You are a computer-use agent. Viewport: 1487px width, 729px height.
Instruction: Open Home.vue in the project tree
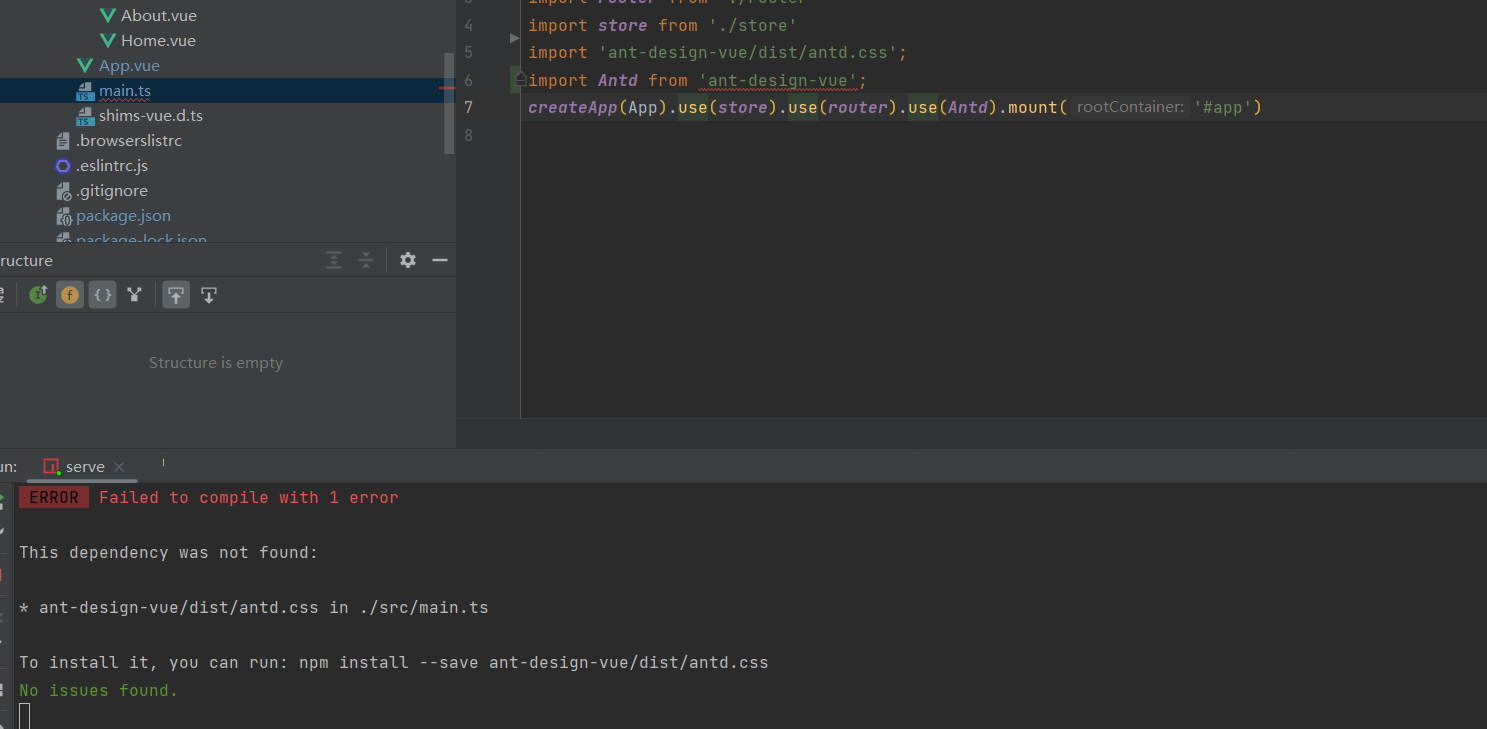pos(158,40)
